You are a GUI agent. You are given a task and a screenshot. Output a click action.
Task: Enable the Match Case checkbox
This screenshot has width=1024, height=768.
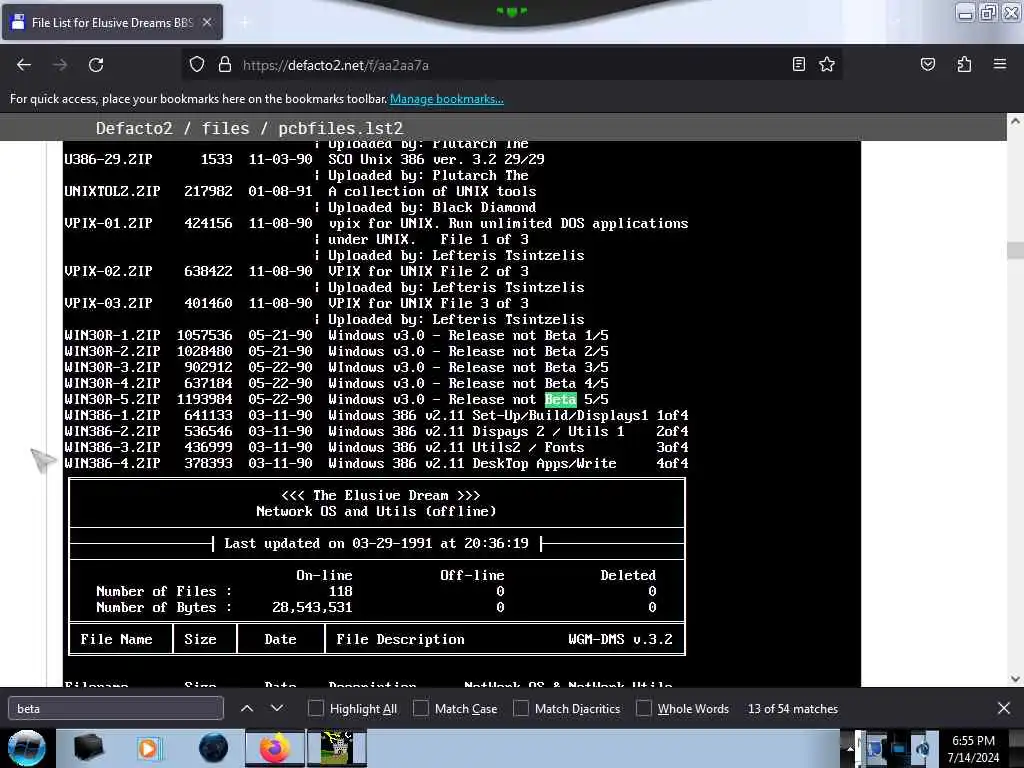(x=421, y=709)
